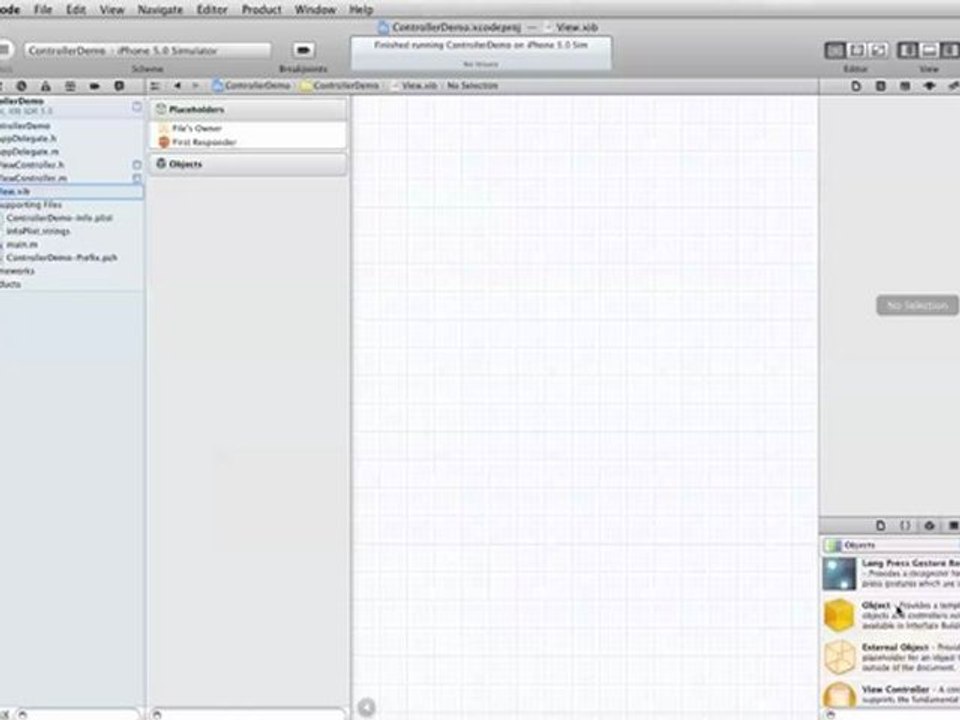960x720 pixels.
Task: Select the ControllerDemo project root in navigator
Action: tap(72, 105)
